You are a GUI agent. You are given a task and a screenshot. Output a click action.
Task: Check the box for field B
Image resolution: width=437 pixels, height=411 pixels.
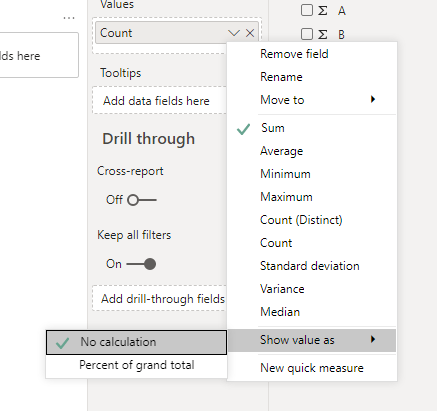307,34
